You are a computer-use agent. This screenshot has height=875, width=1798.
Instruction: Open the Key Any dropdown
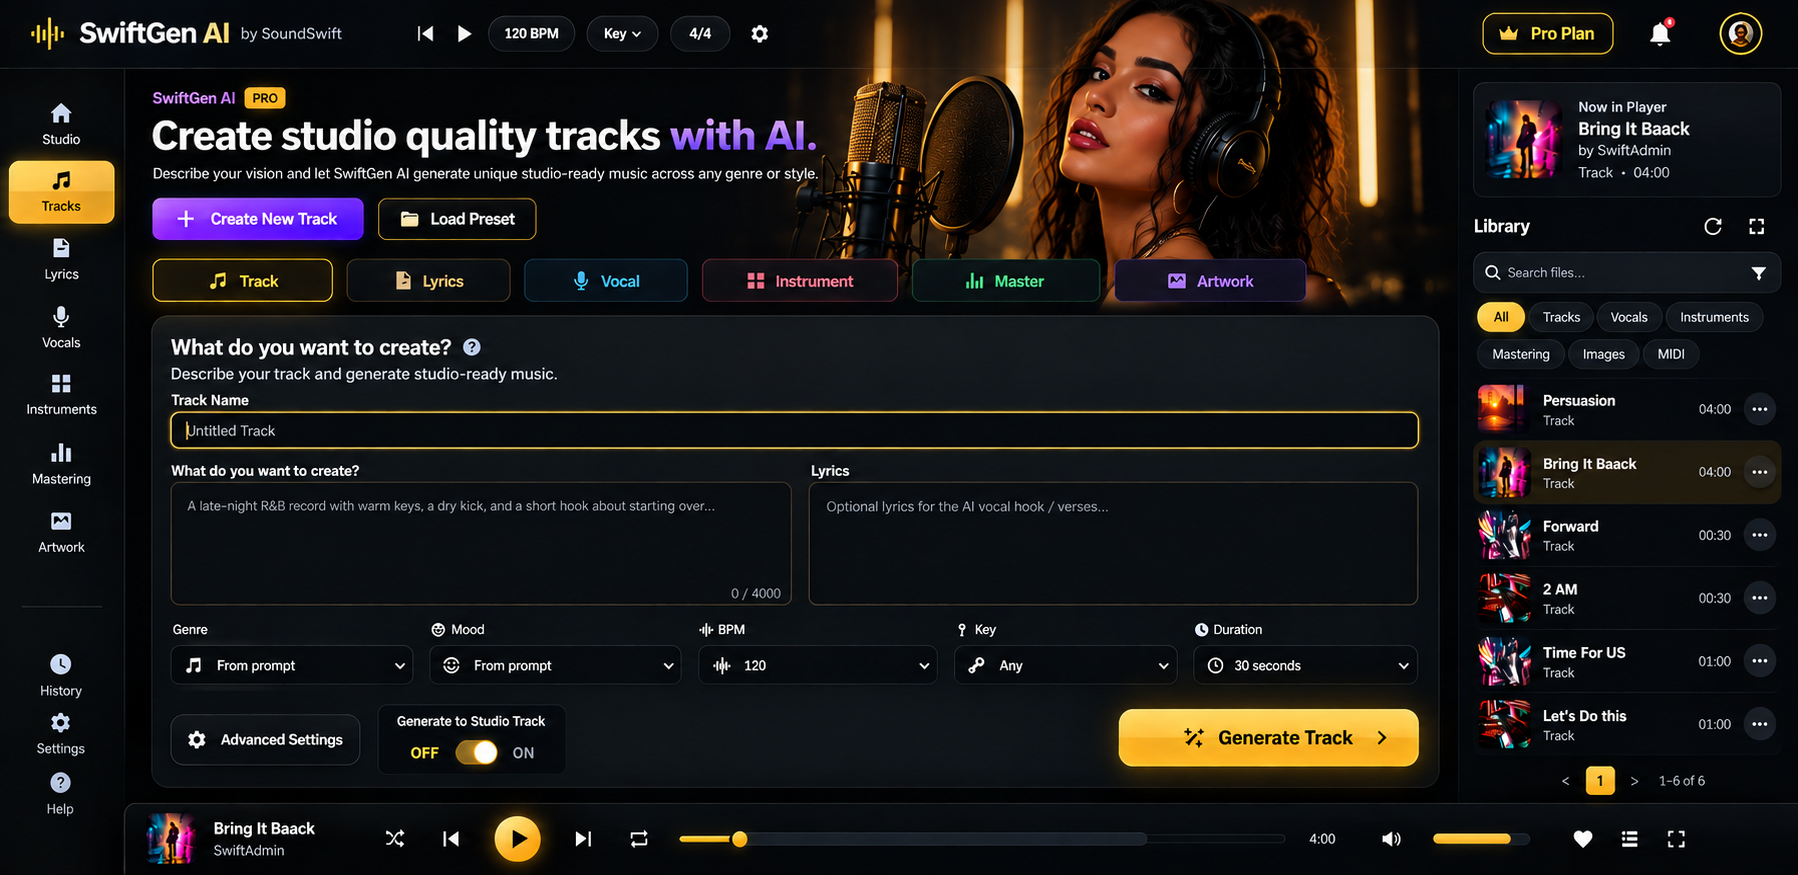click(x=1066, y=665)
